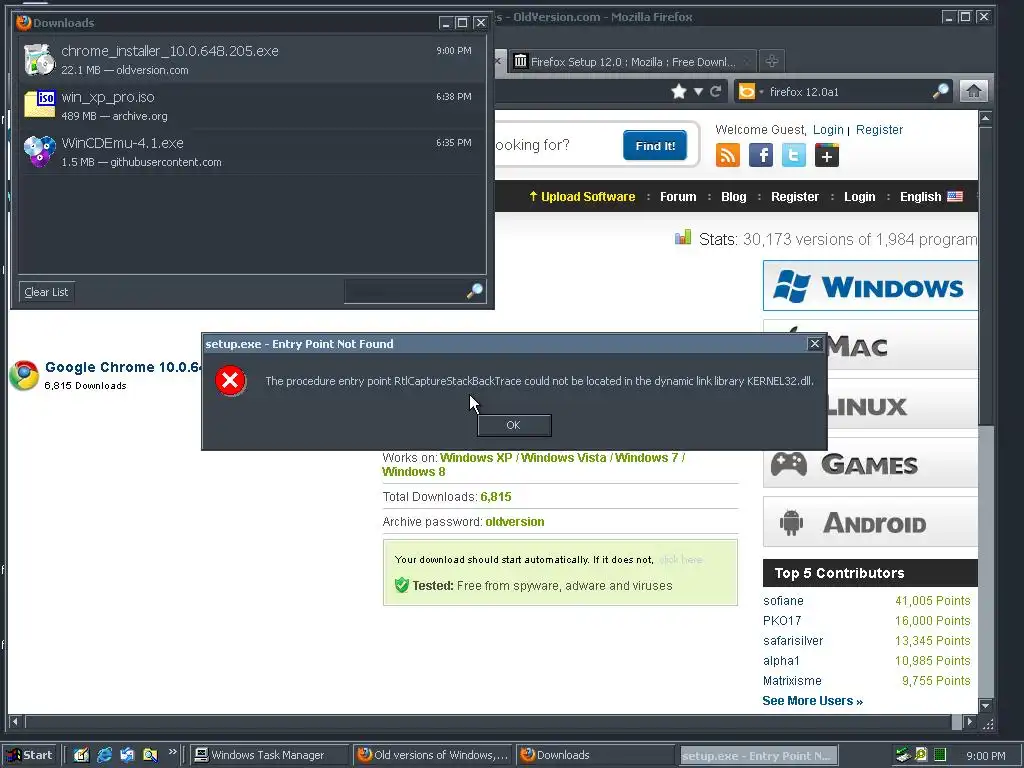Go to the home page with the Home button
This screenshot has height=768, width=1024.
pos(973,91)
